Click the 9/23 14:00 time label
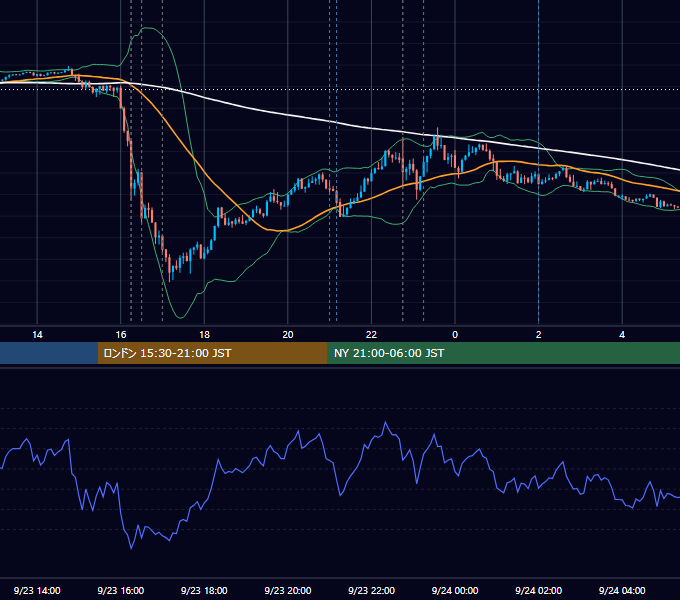The height and width of the screenshot is (600, 680). (x=37, y=590)
